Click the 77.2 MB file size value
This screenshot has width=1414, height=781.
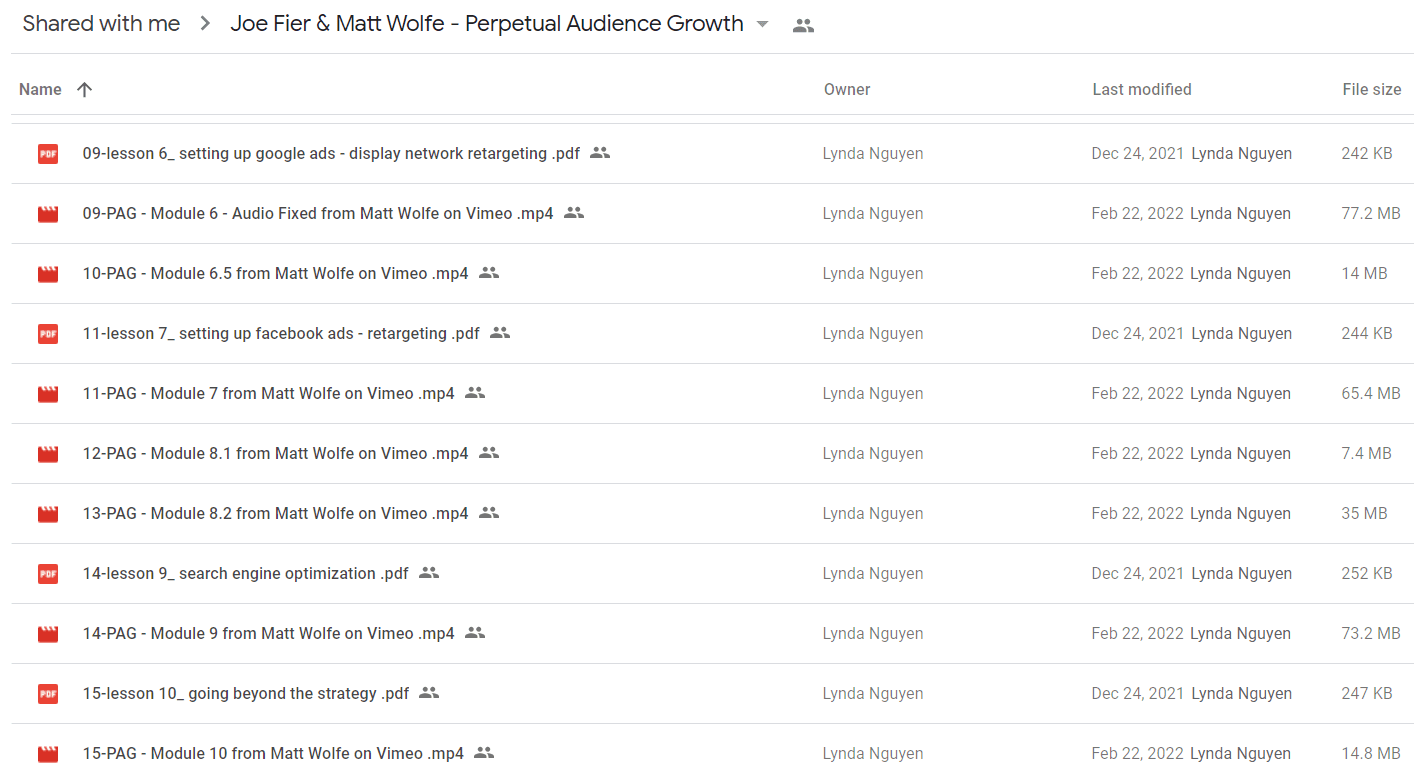point(1371,214)
